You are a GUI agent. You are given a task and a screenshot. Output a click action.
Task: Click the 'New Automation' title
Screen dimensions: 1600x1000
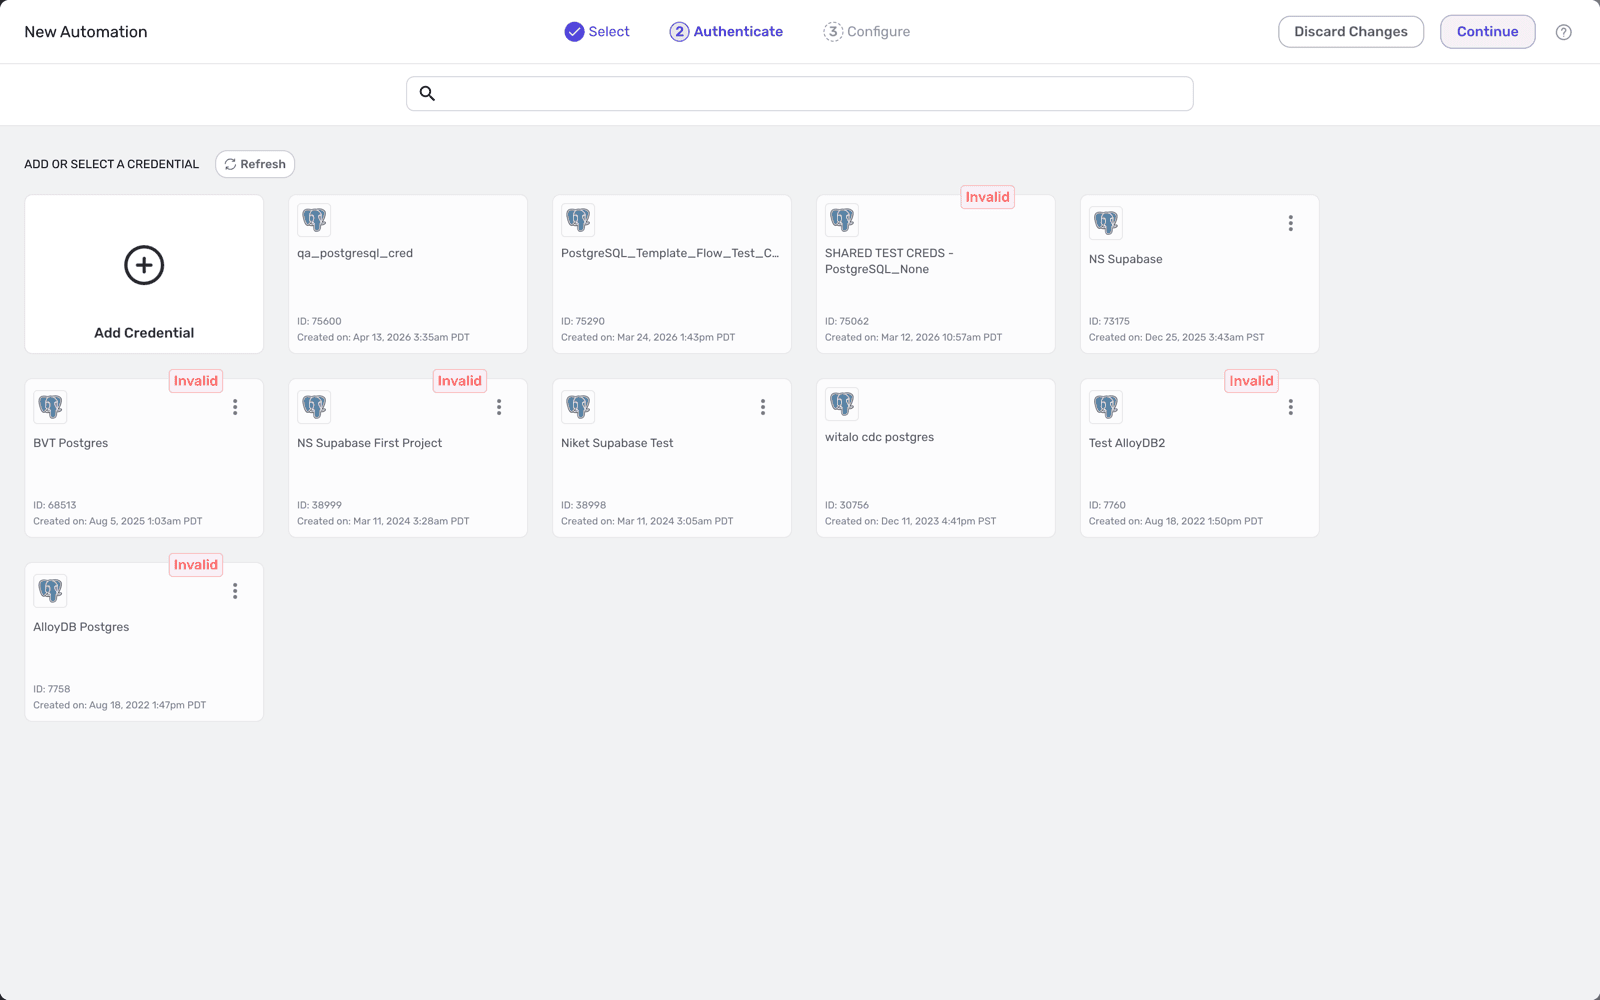coord(86,32)
